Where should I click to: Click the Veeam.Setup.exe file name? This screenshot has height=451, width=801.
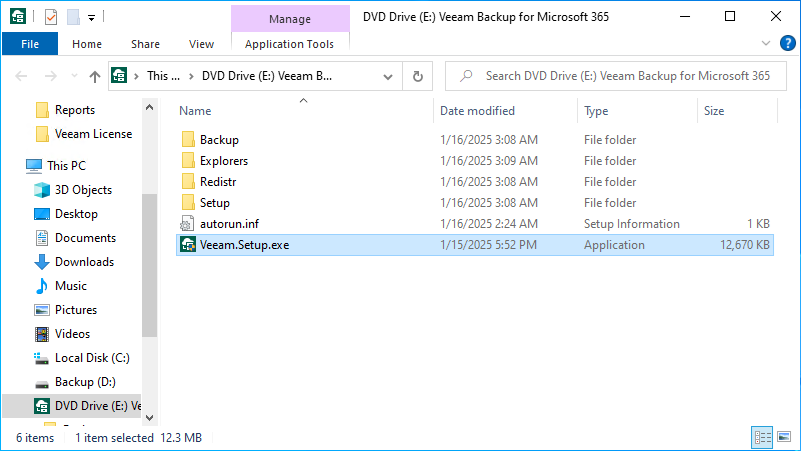pyautogui.click(x=245, y=245)
